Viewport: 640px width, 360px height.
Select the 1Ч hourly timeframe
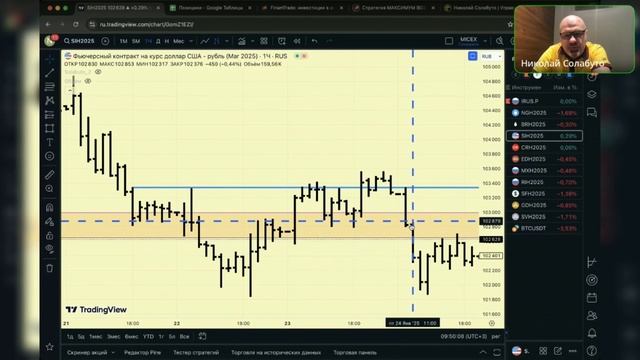tap(149, 41)
